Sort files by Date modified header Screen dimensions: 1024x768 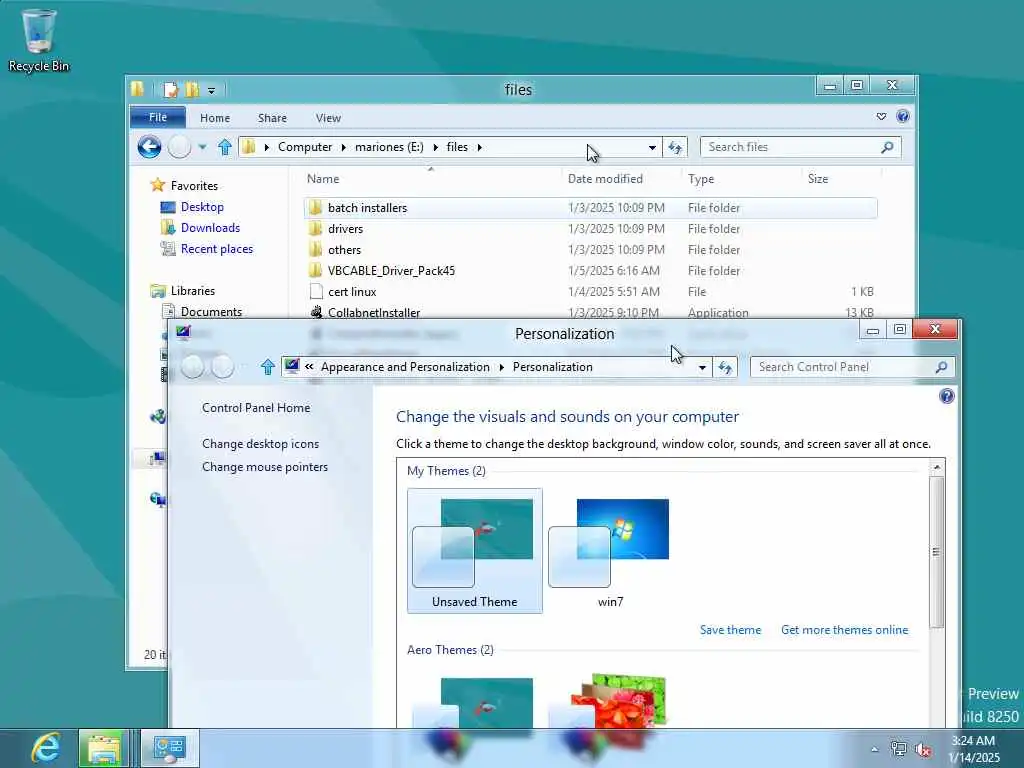click(x=621, y=179)
